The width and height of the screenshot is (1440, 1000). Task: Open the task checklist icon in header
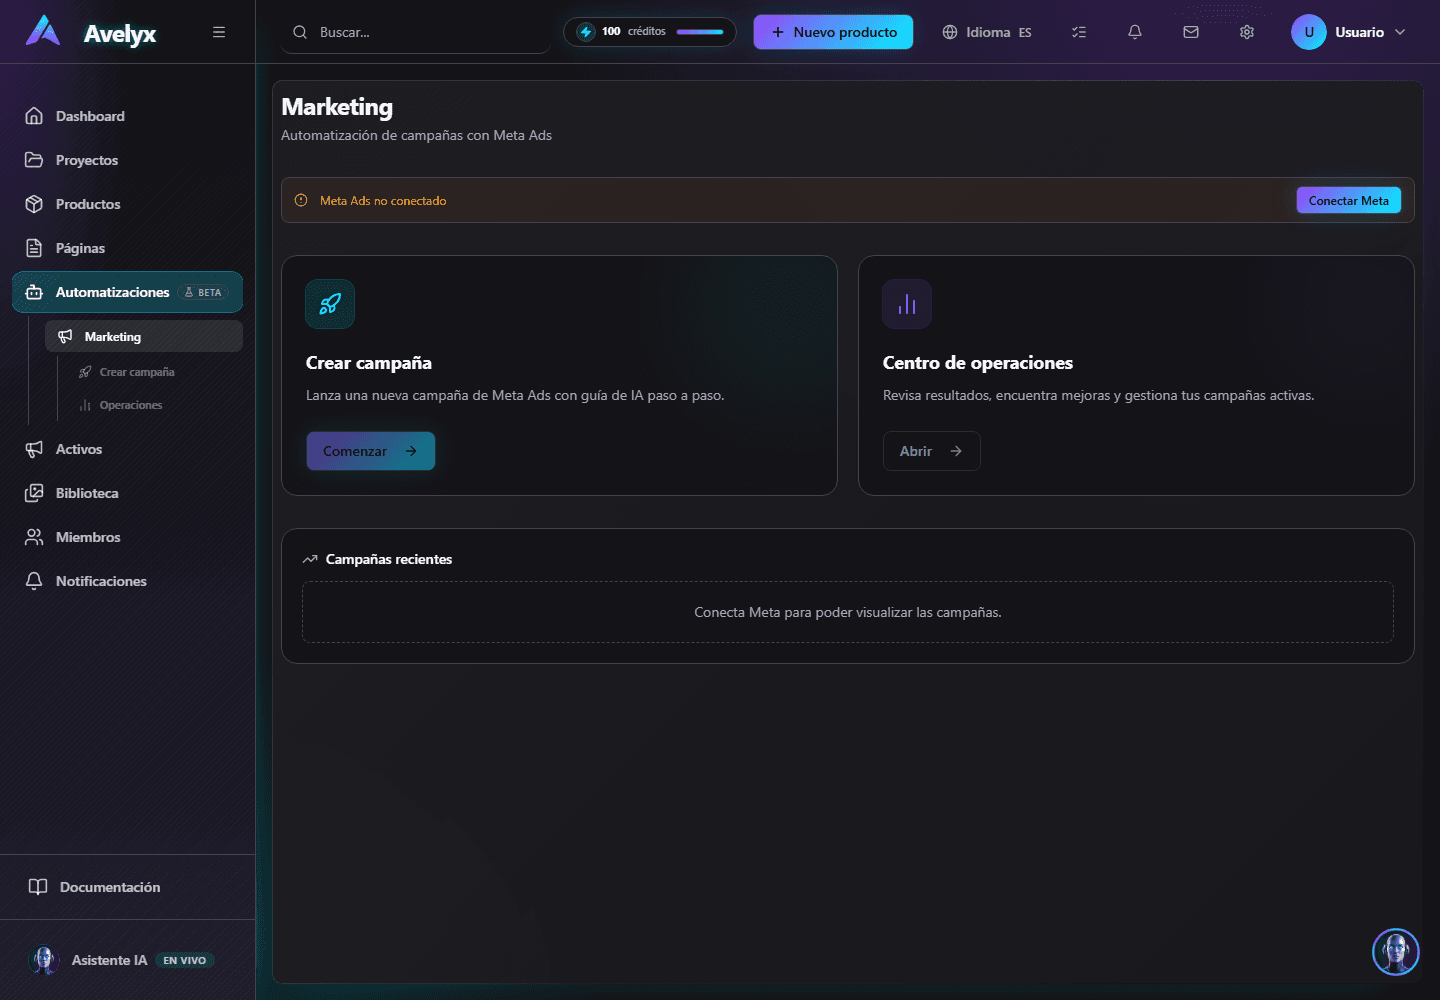pyautogui.click(x=1079, y=32)
